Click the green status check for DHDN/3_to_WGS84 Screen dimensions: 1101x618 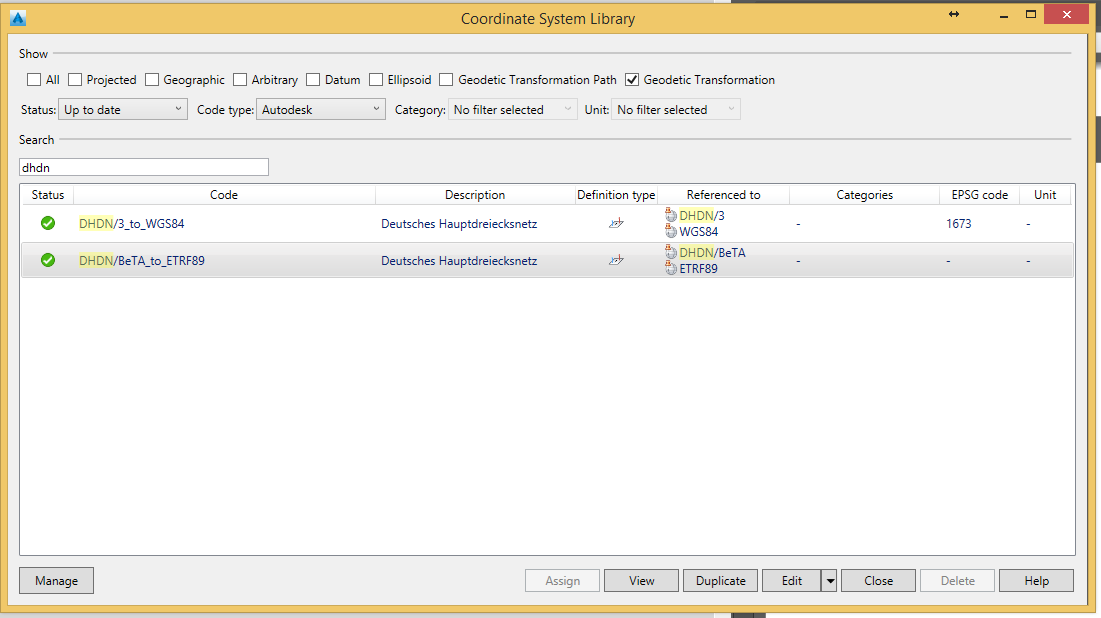point(48,223)
